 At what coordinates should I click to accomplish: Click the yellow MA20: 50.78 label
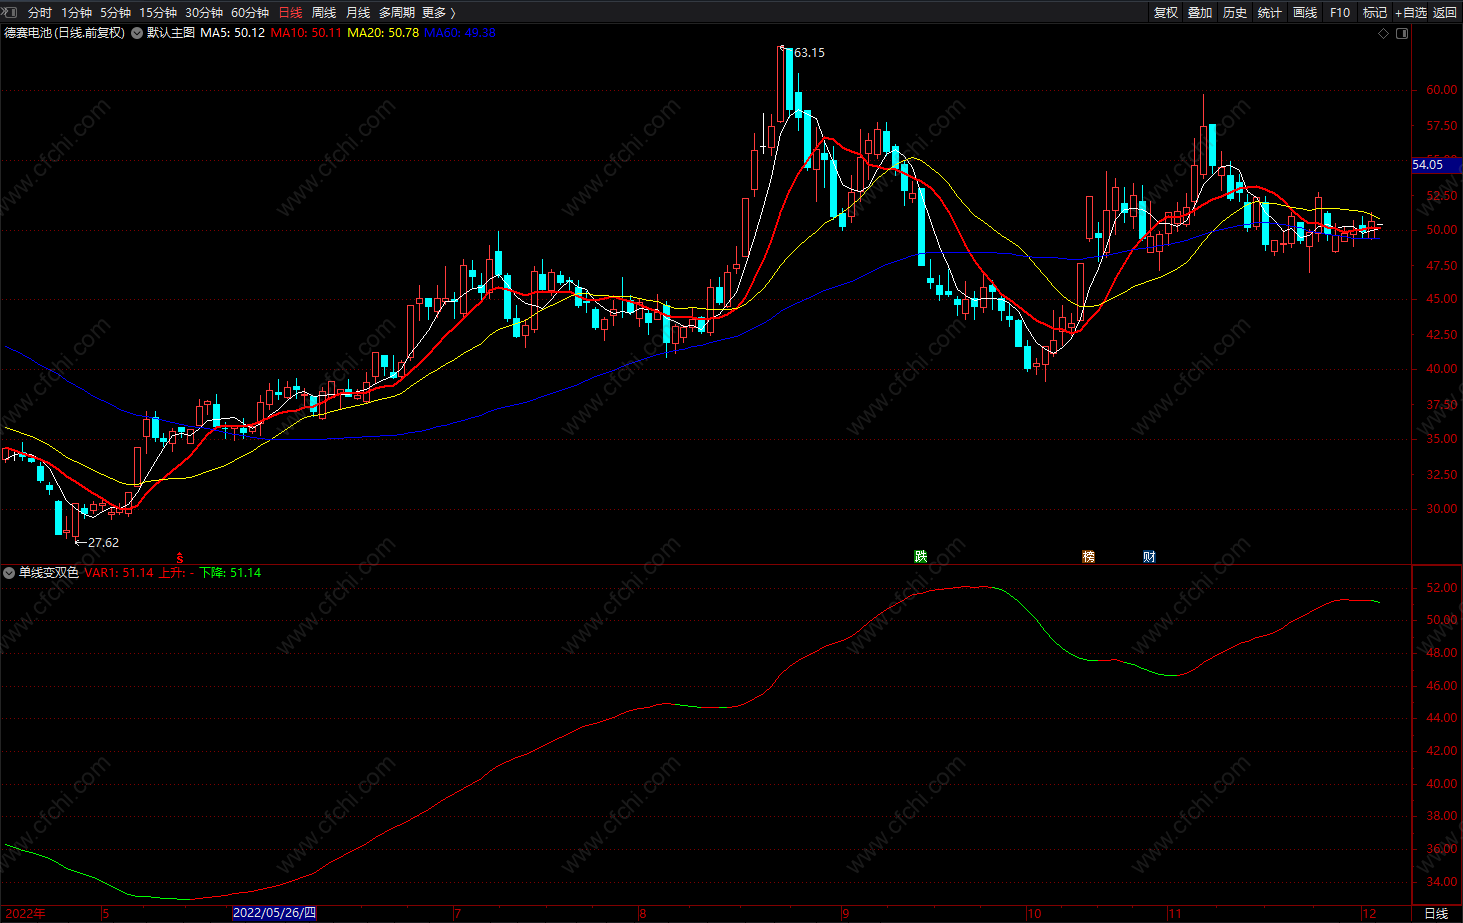(x=383, y=33)
